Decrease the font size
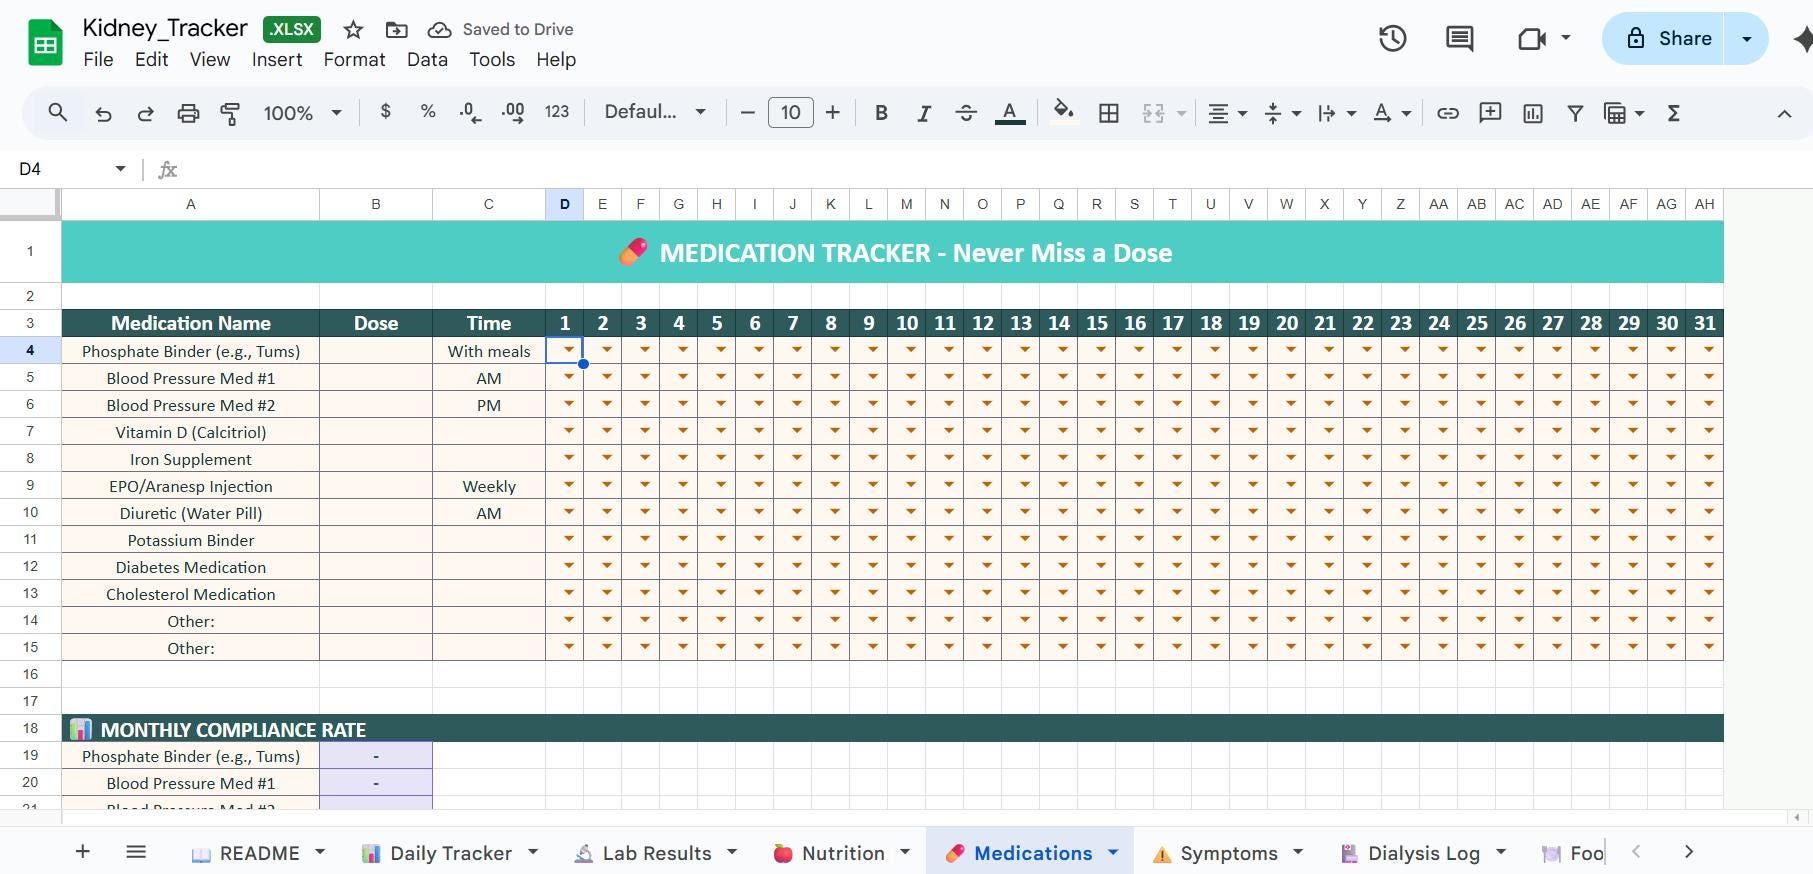 pos(747,113)
